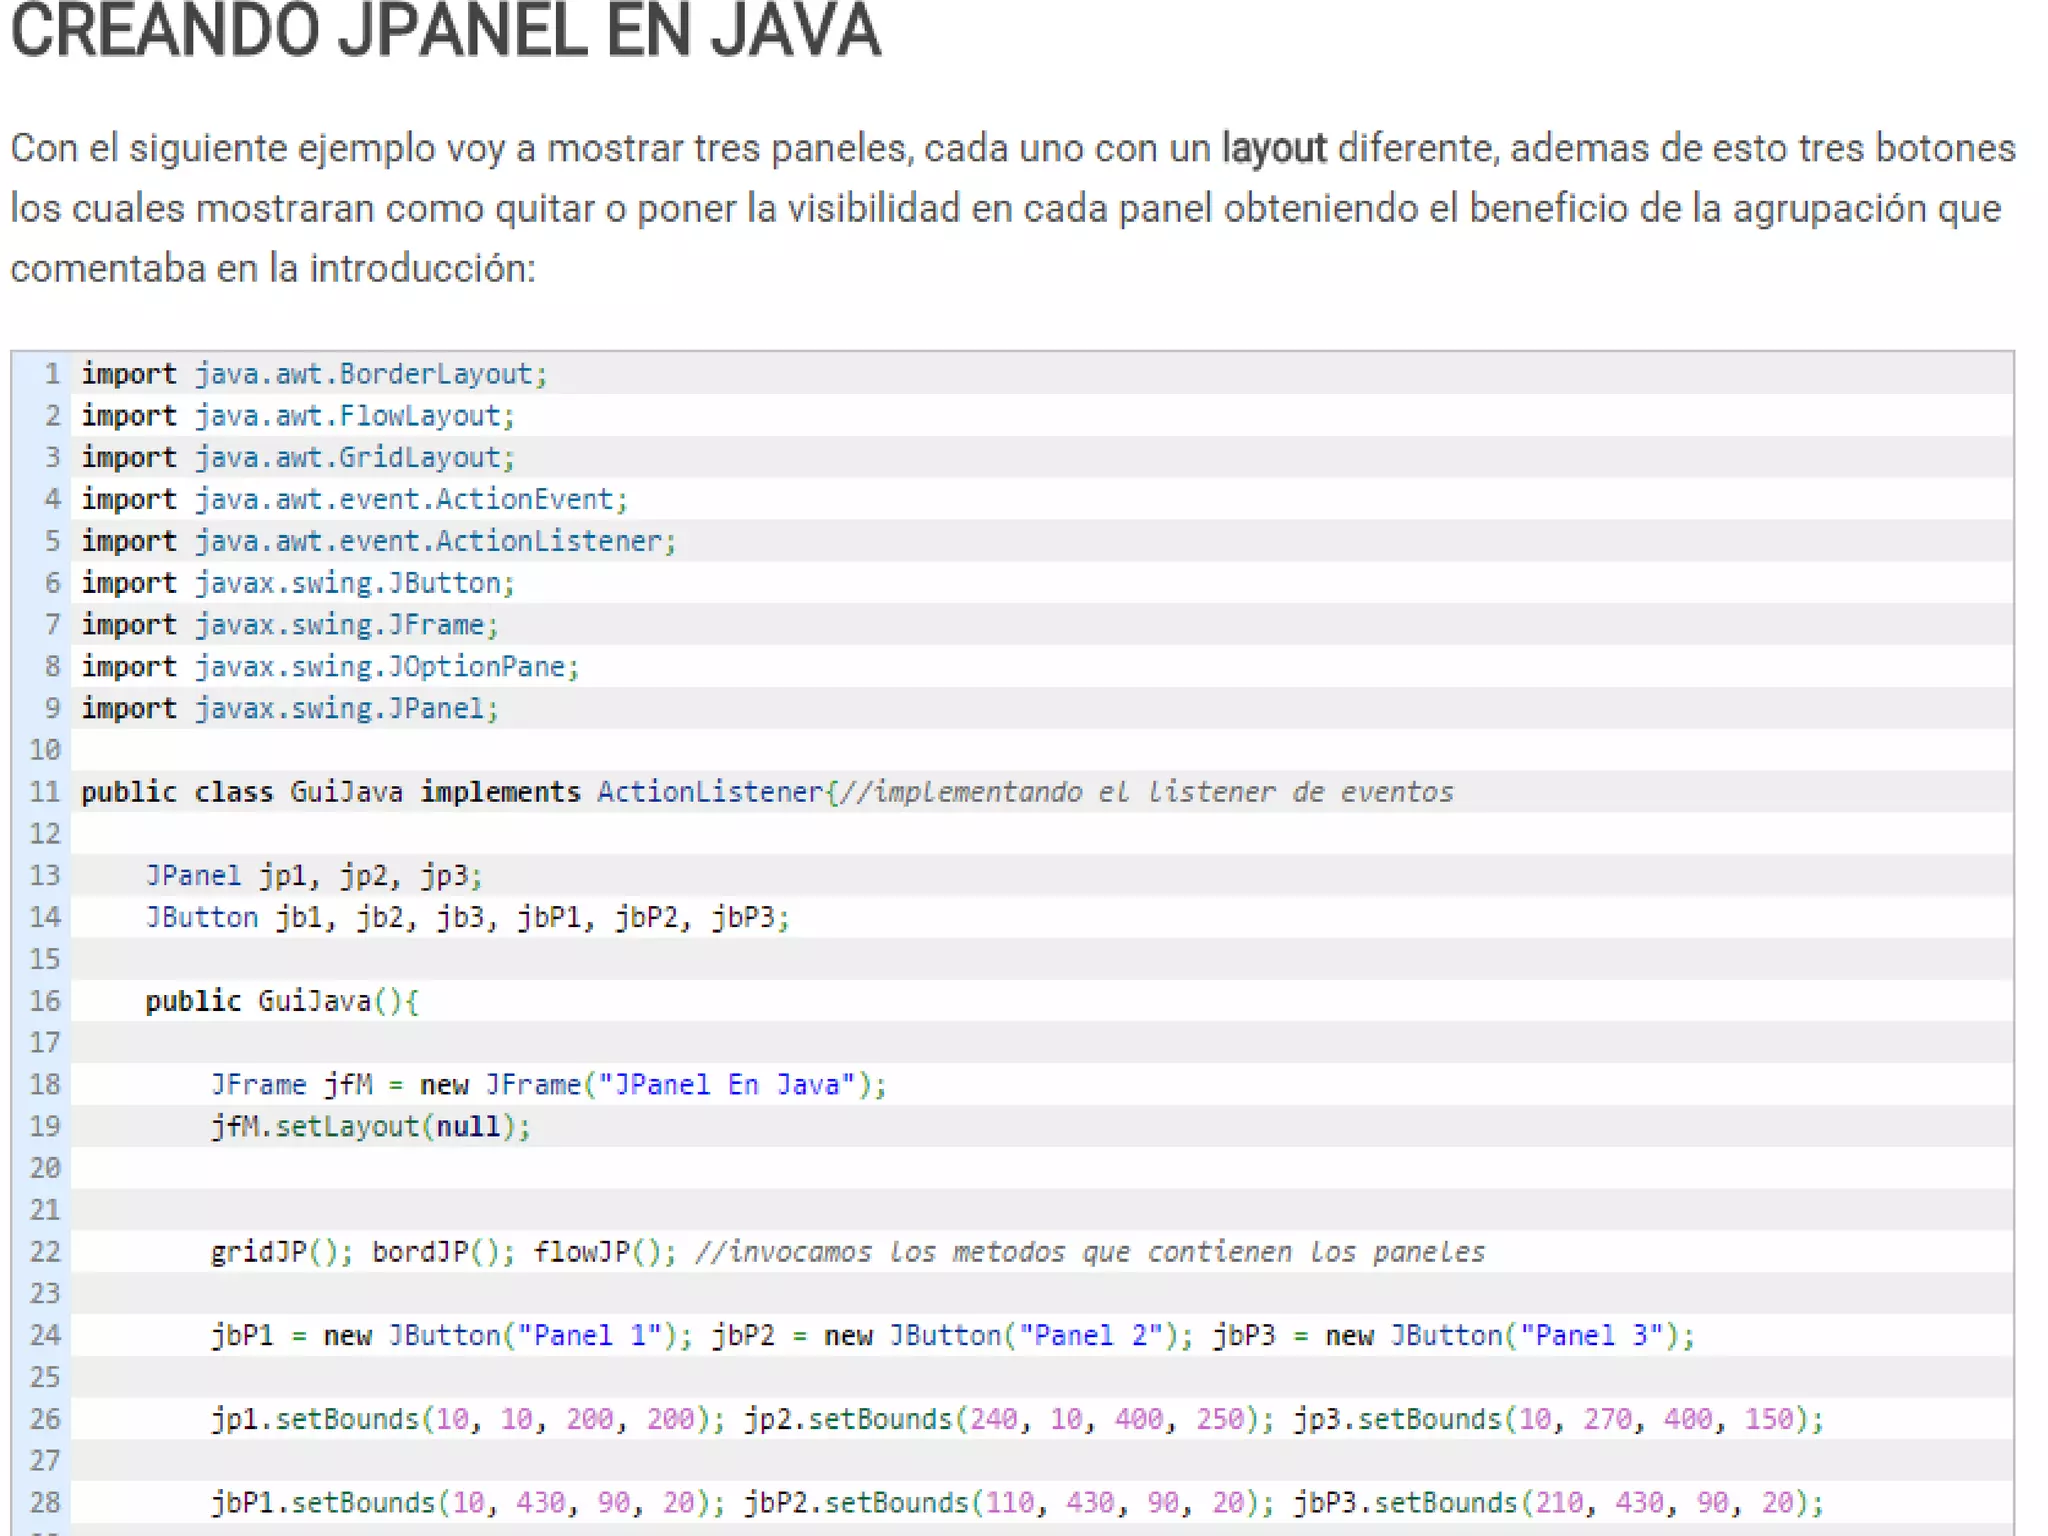Screen dimensions: 2048x1536
Task: Click line number 11 in the gutter
Action: tap(45, 792)
